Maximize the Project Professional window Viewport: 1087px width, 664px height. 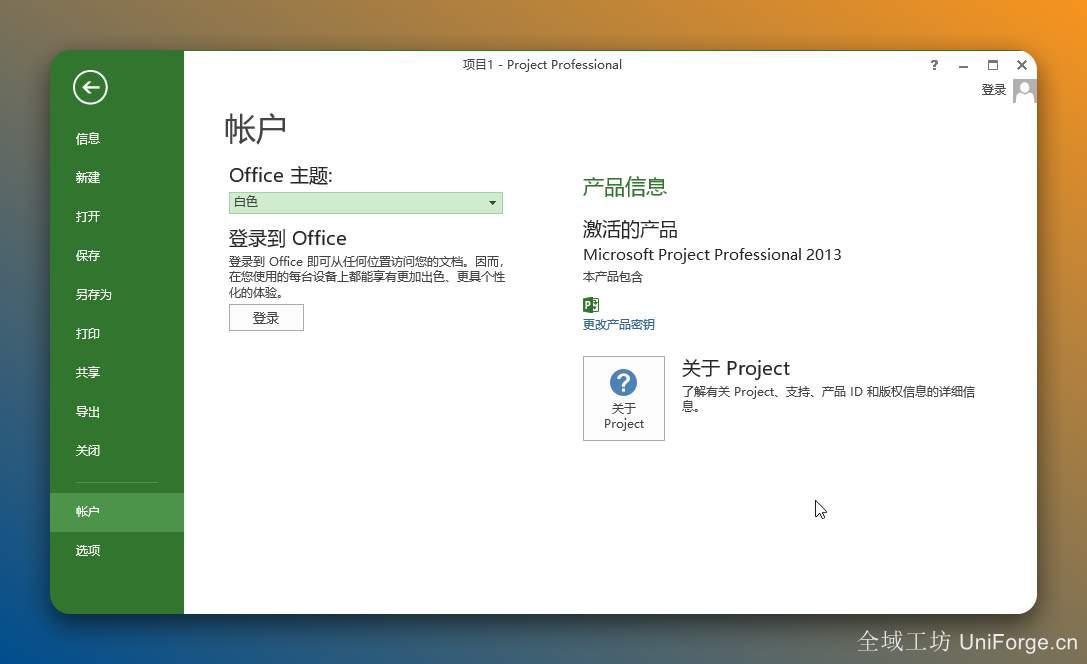(x=993, y=65)
